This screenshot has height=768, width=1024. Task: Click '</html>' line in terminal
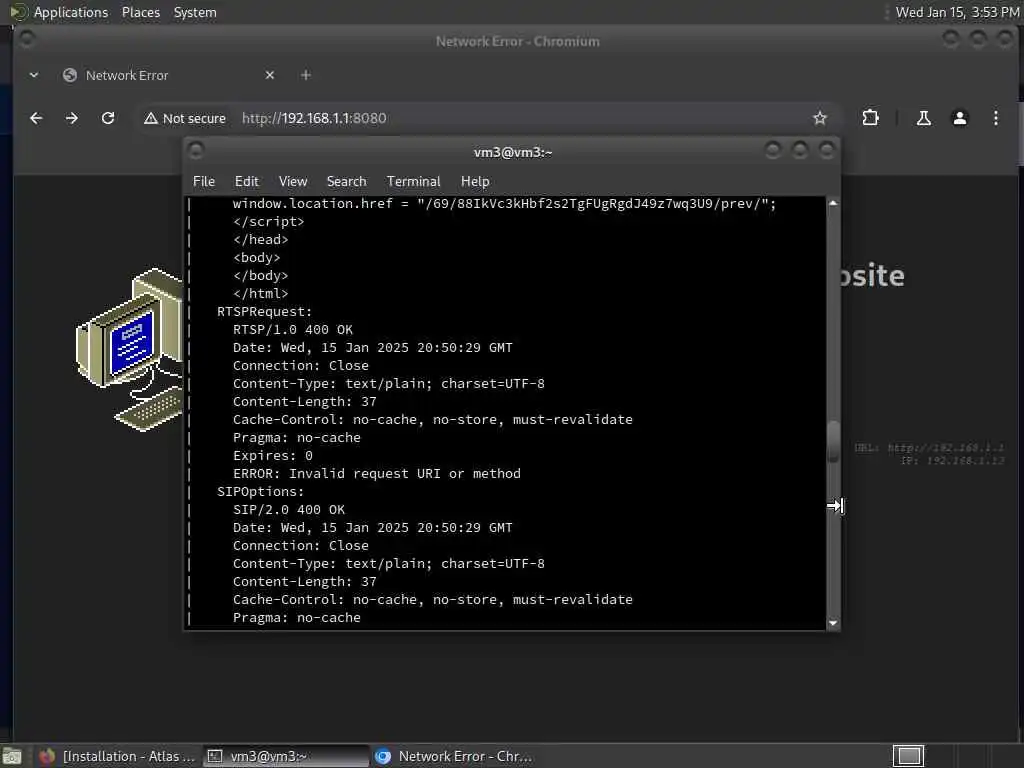click(261, 294)
